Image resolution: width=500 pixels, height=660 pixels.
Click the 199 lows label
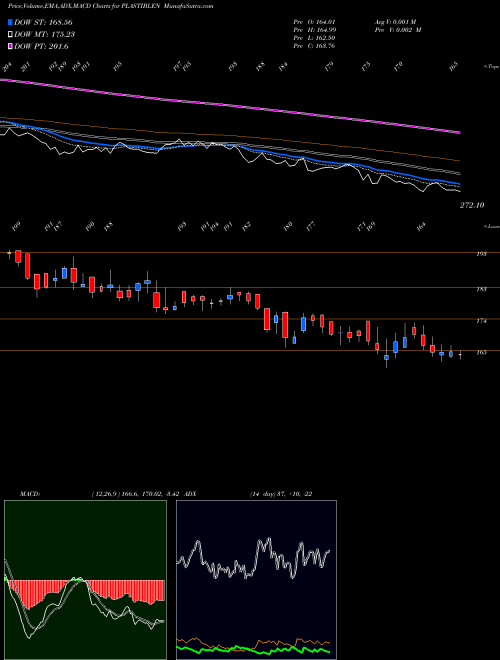click(x=16, y=227)
